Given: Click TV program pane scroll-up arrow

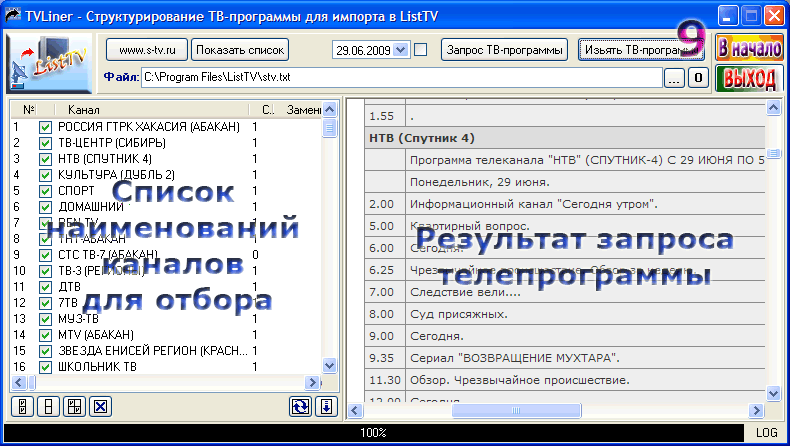Looking at the screenshot, I should (773, 107).
